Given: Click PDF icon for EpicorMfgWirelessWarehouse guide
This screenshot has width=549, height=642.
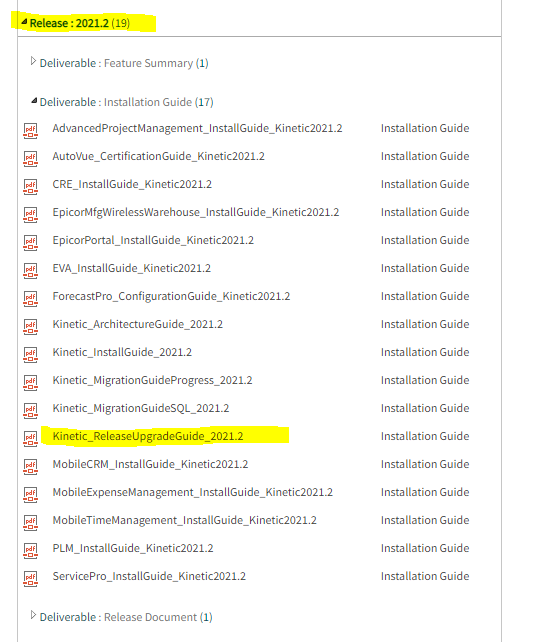Looking at the screenshot, I should pyautogui.click(x=30, y=215).
